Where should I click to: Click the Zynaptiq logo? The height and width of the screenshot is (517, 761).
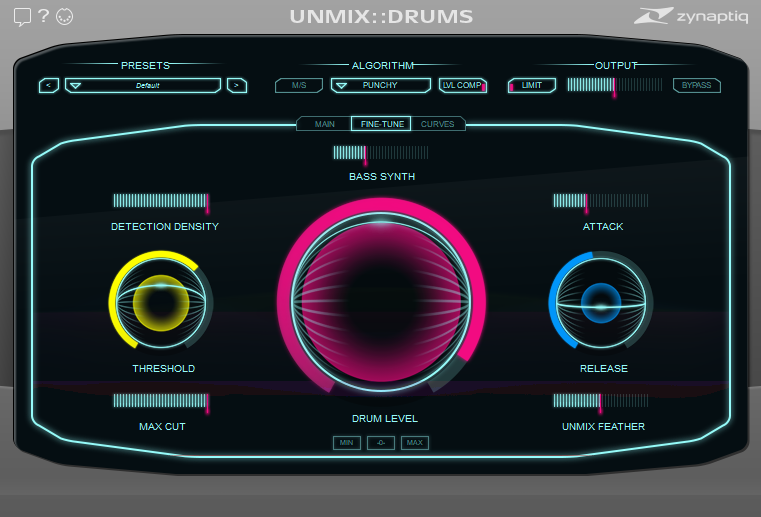pyautogui.click(x=691, y=16)
